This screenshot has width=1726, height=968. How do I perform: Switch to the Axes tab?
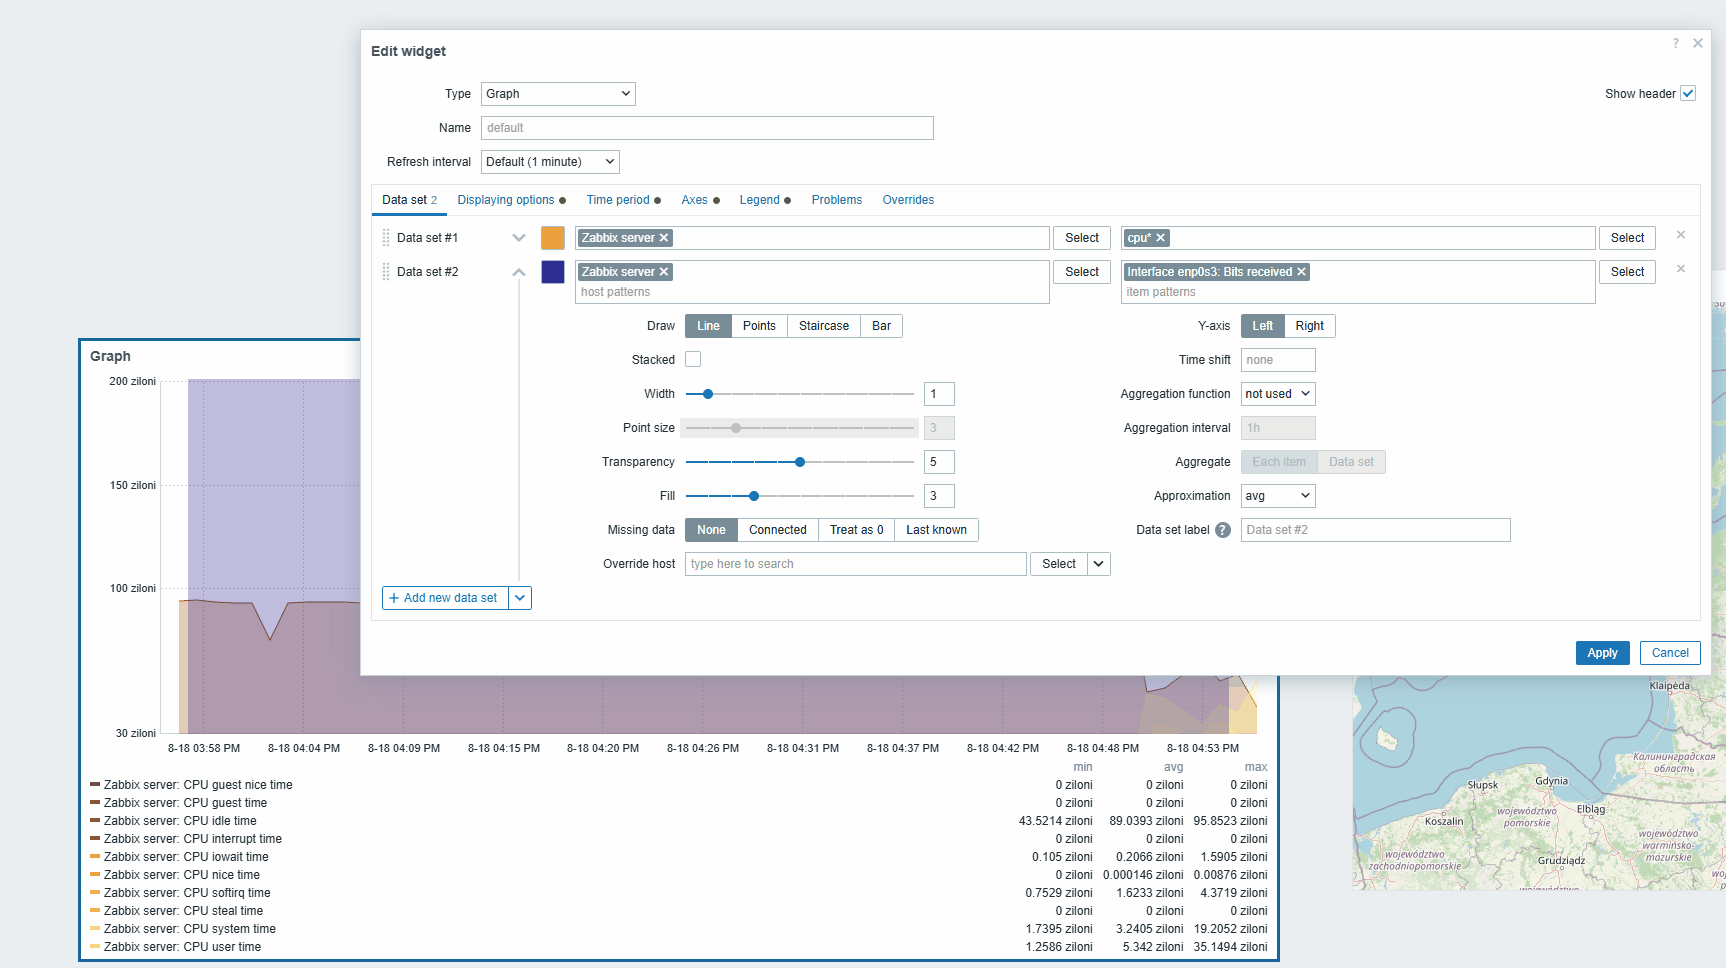700,200
